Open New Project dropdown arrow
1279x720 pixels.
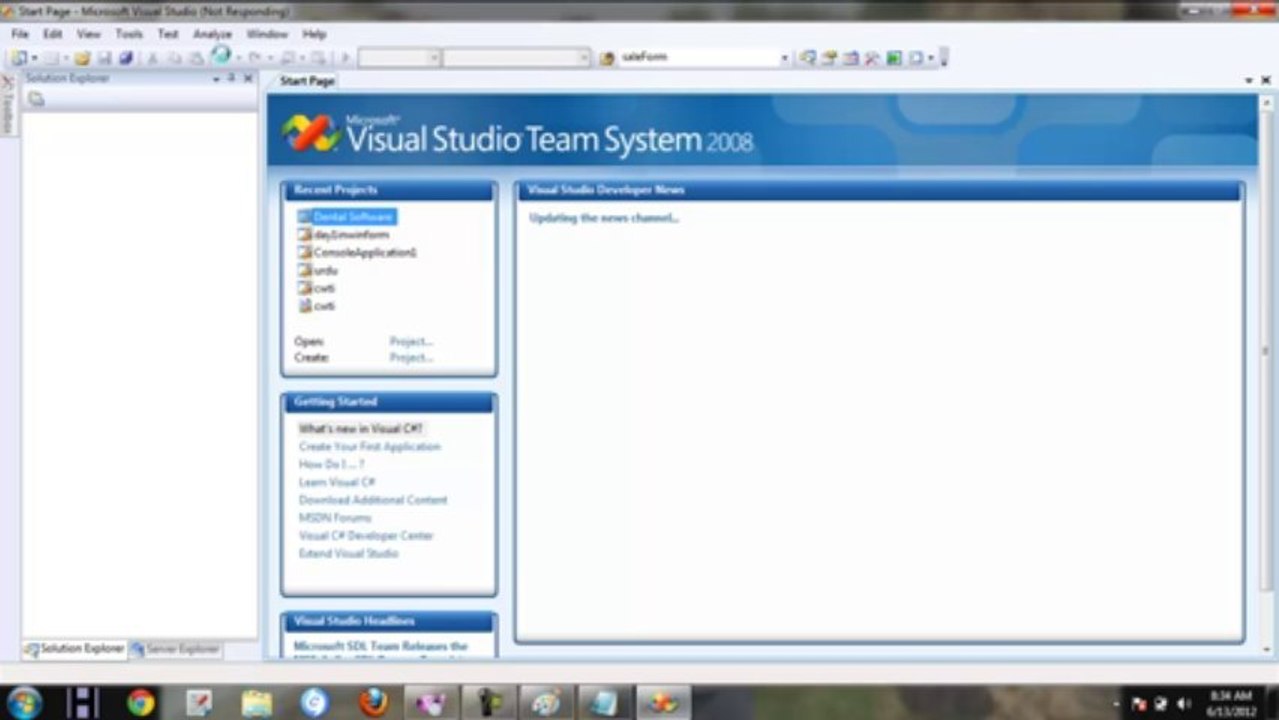(34, 58)
